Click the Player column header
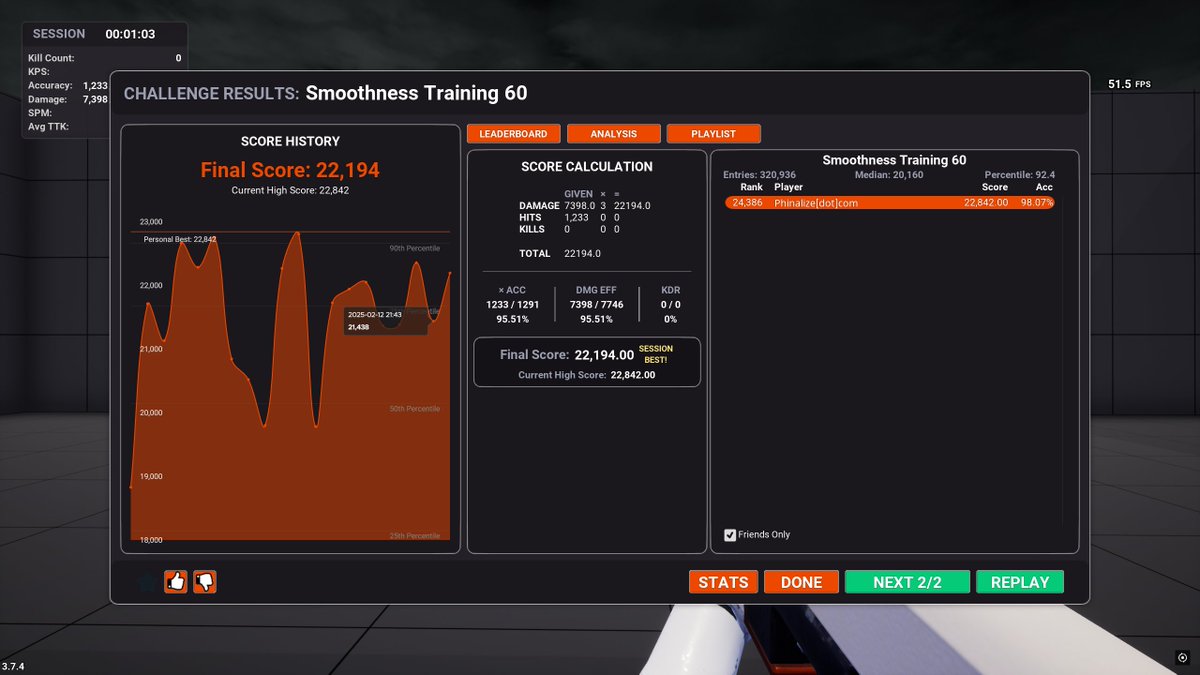Screen dimensions: 1200x675 coord(788,187)
